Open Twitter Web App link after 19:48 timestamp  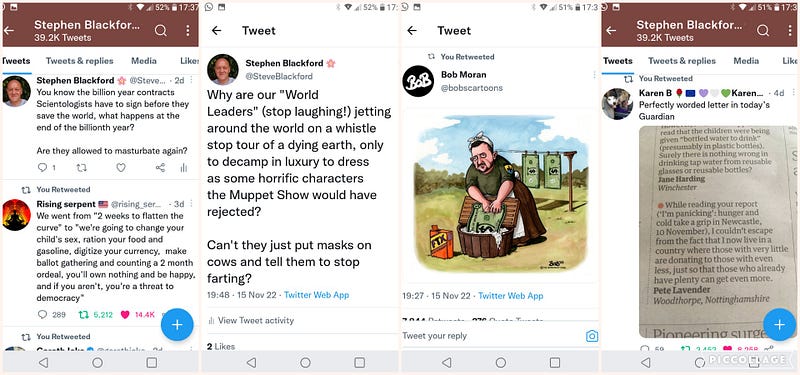pos(316,295)
